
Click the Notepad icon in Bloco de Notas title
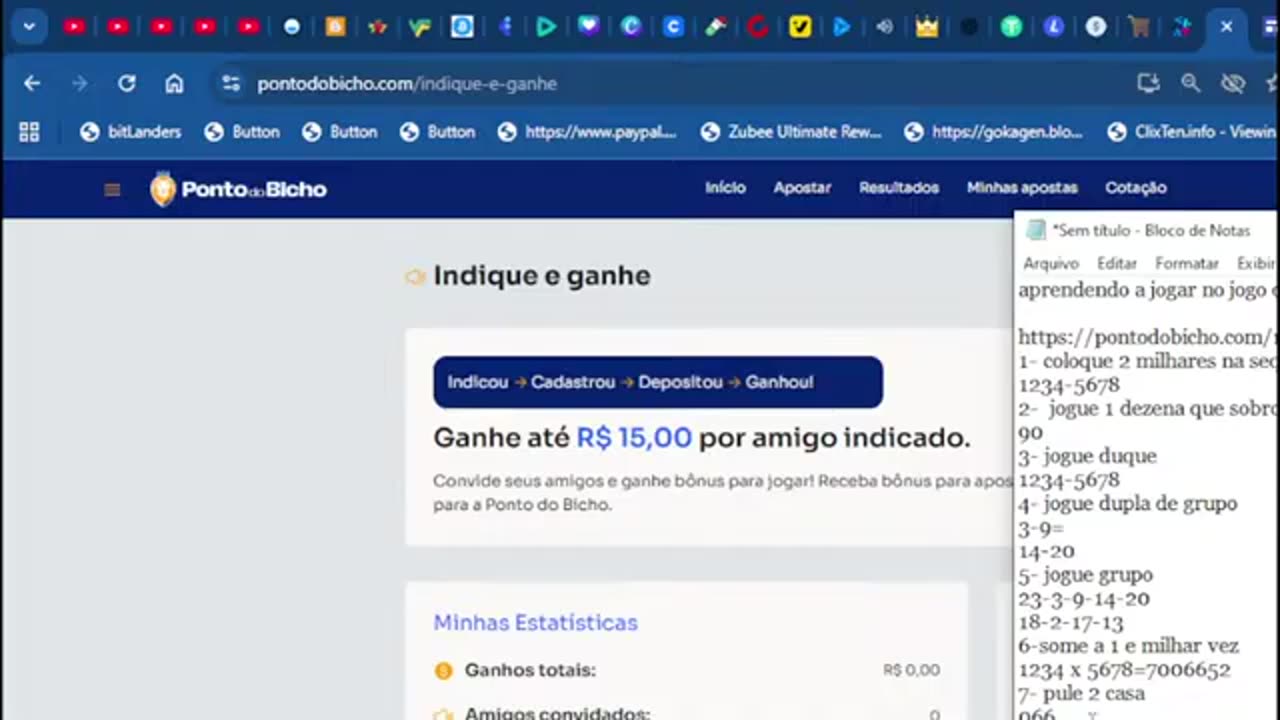pyautogui.click(x=1036, y=230)
